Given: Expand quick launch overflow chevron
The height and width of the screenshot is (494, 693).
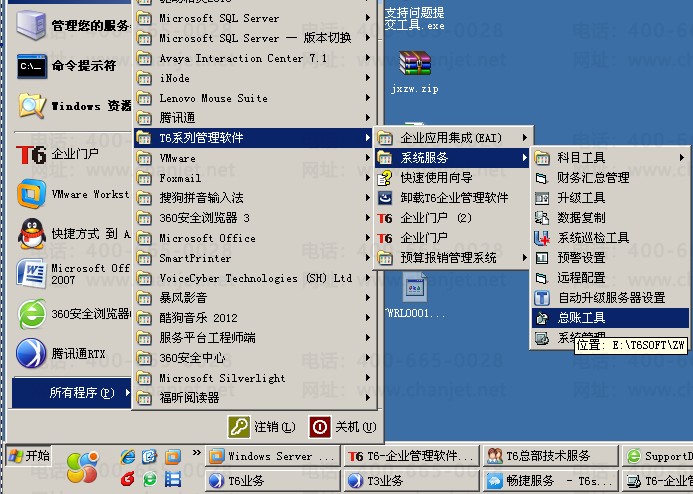Looking at the screenshot, I should [x=197, y=452].
